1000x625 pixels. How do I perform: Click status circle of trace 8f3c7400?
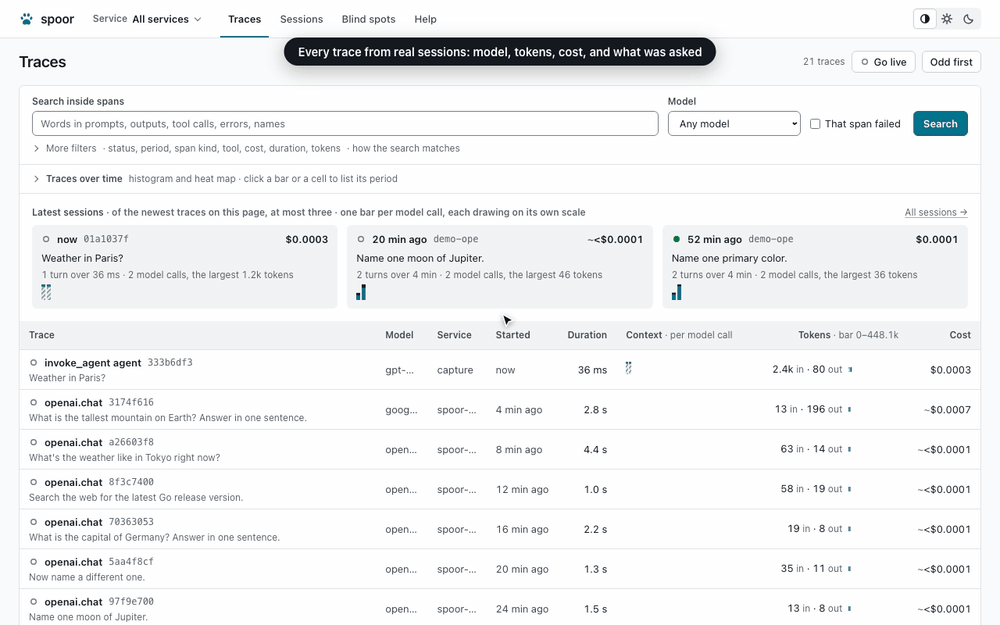click(x=34, y=482)
